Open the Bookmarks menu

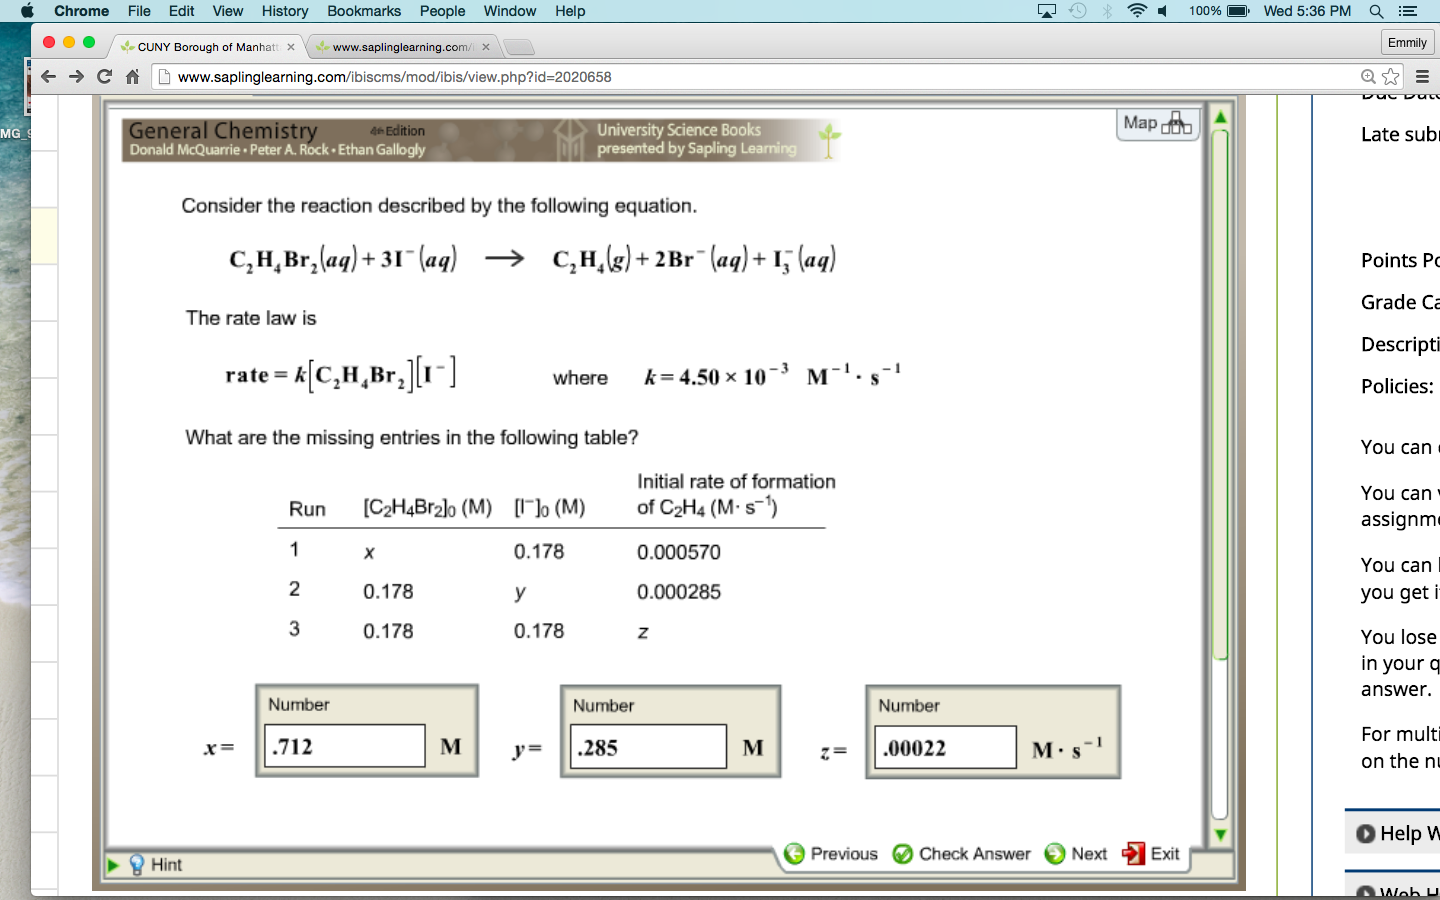(x=363, y=11)
